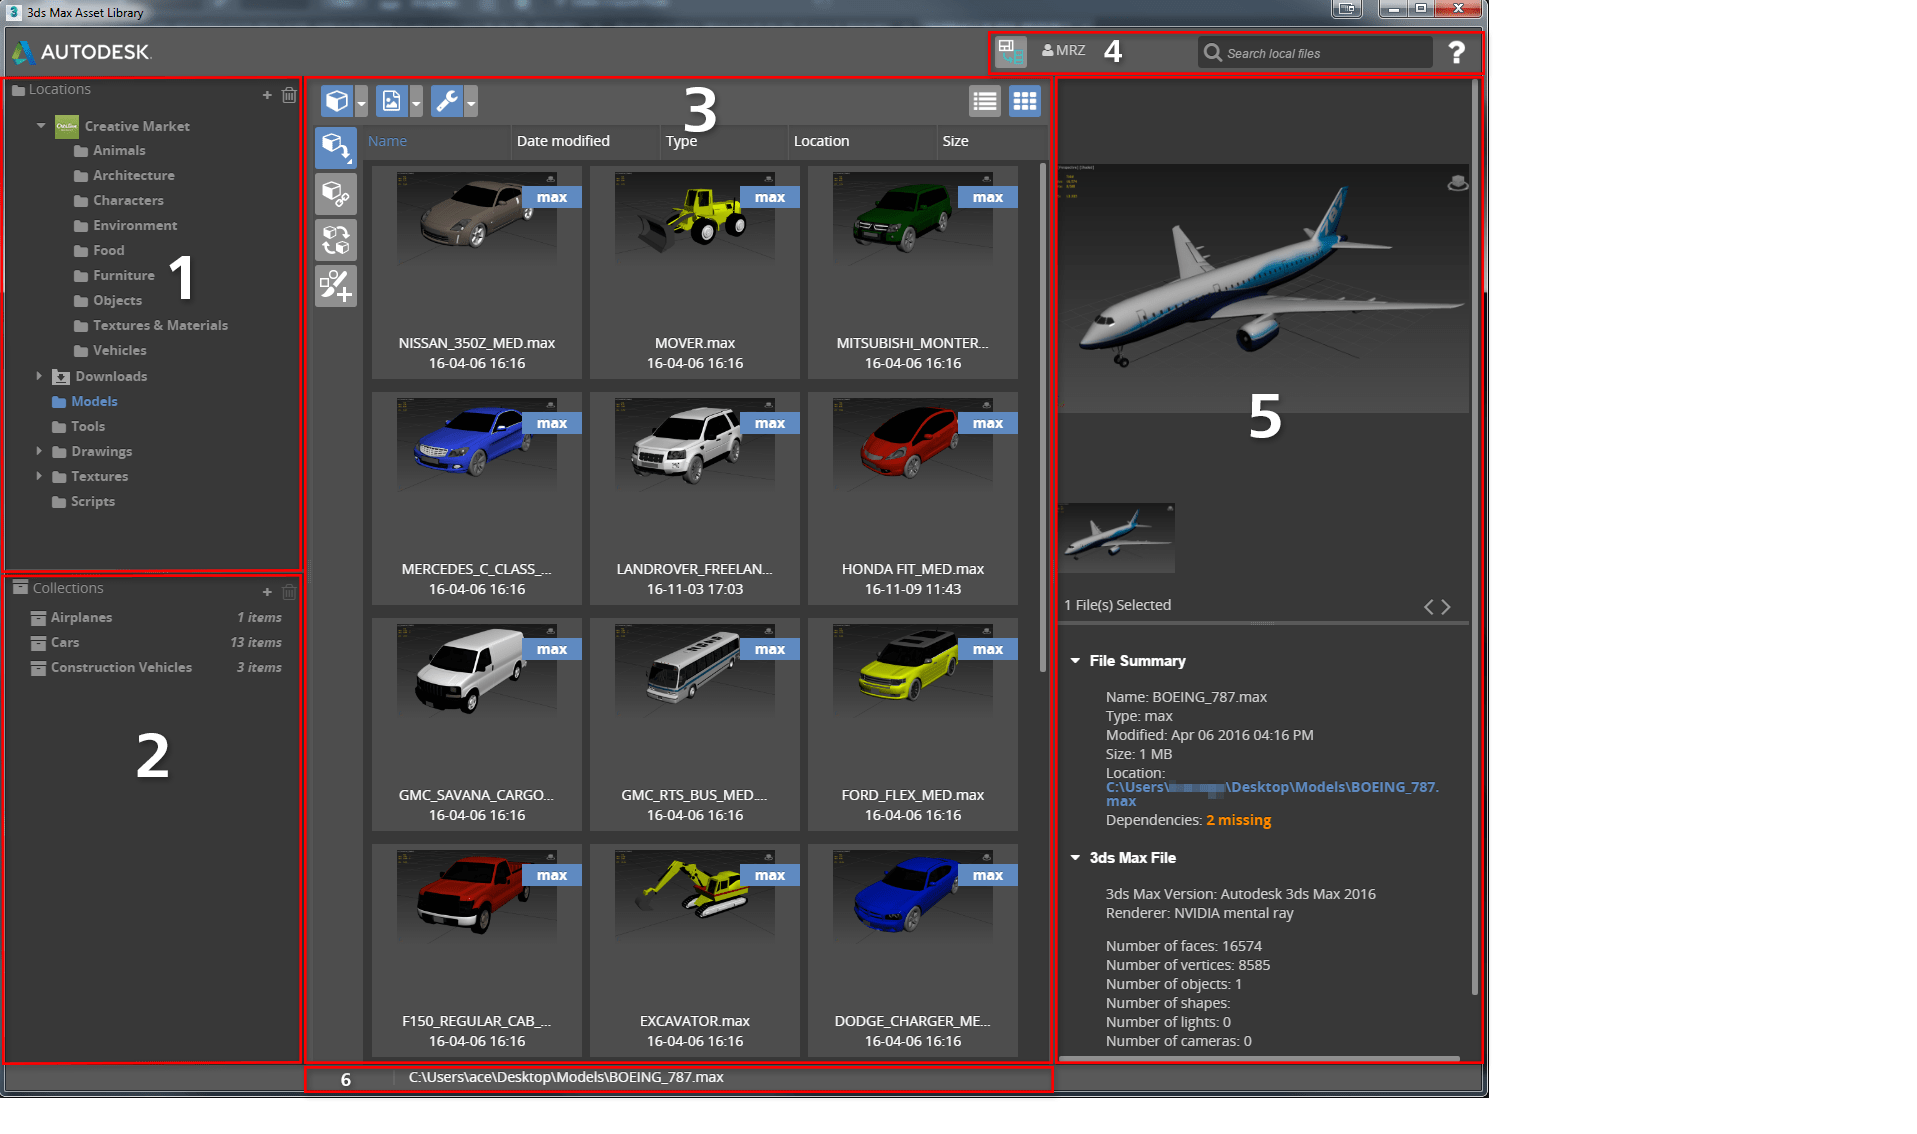Select the XRef cube-with-link tool
1917x1134 pixels.
[x=336, y=194]
